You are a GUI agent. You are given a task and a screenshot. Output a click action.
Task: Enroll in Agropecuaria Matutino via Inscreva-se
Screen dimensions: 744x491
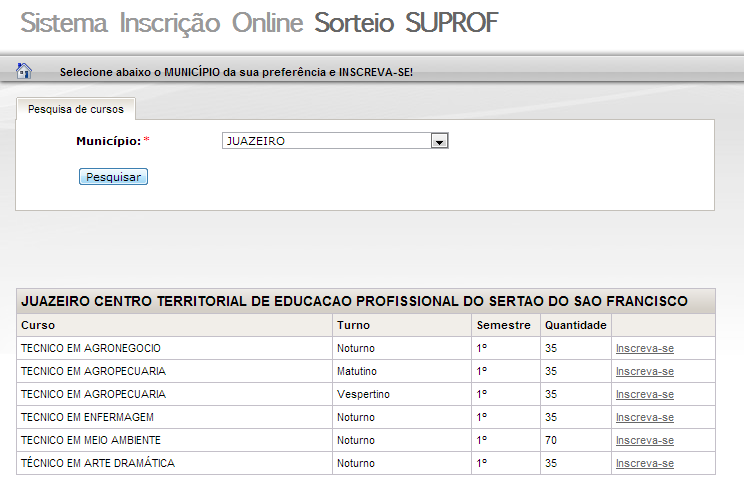(x=644, y=371)
